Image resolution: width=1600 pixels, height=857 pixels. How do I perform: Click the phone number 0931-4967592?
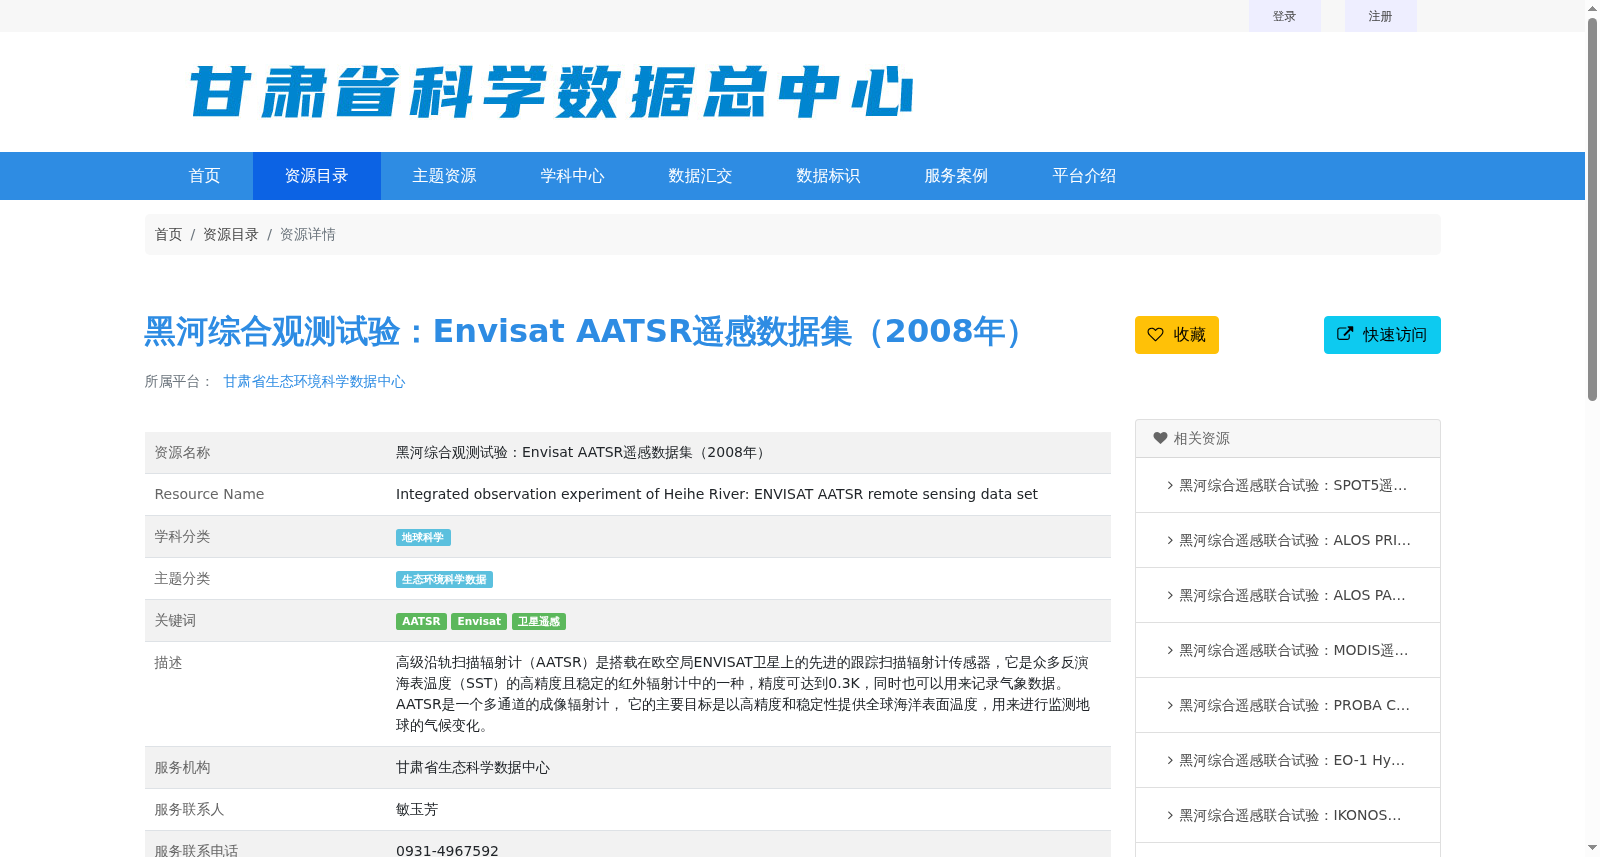tap(447, 851)
